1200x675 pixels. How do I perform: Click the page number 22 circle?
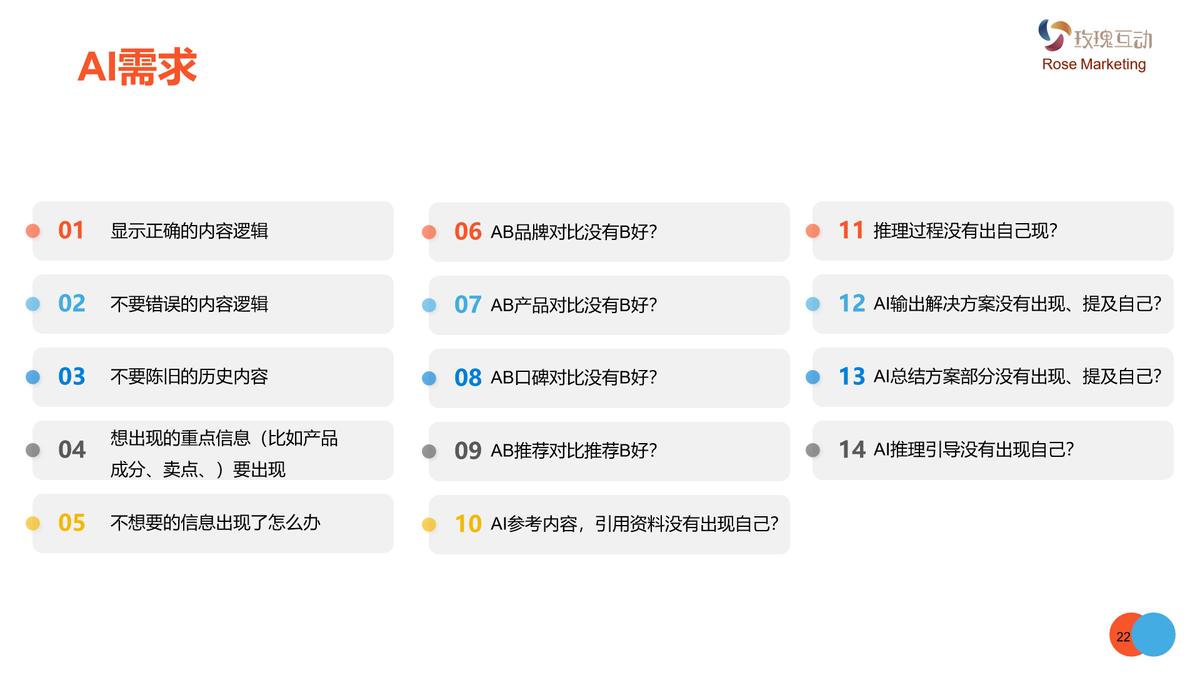(1125, 636)
